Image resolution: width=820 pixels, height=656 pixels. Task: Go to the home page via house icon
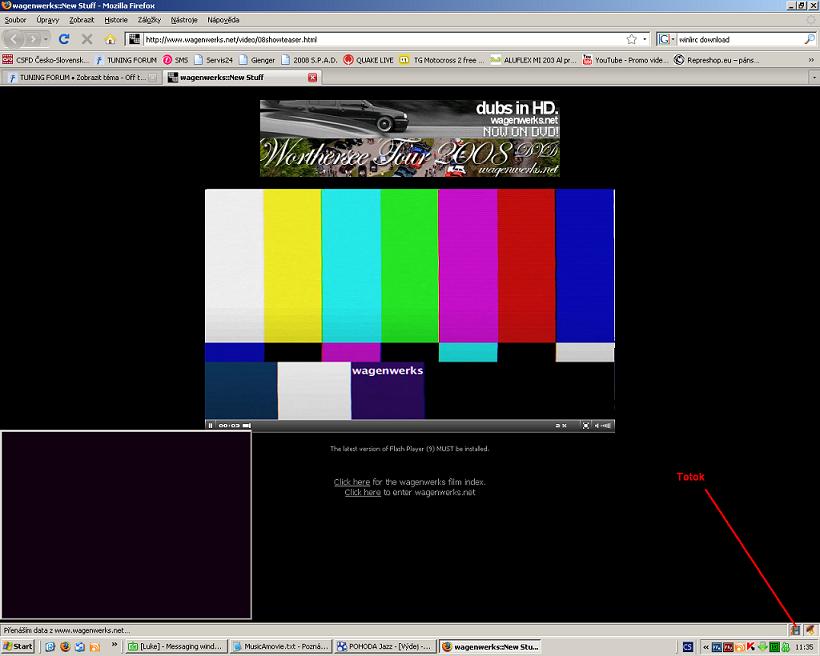coord(110,39)
